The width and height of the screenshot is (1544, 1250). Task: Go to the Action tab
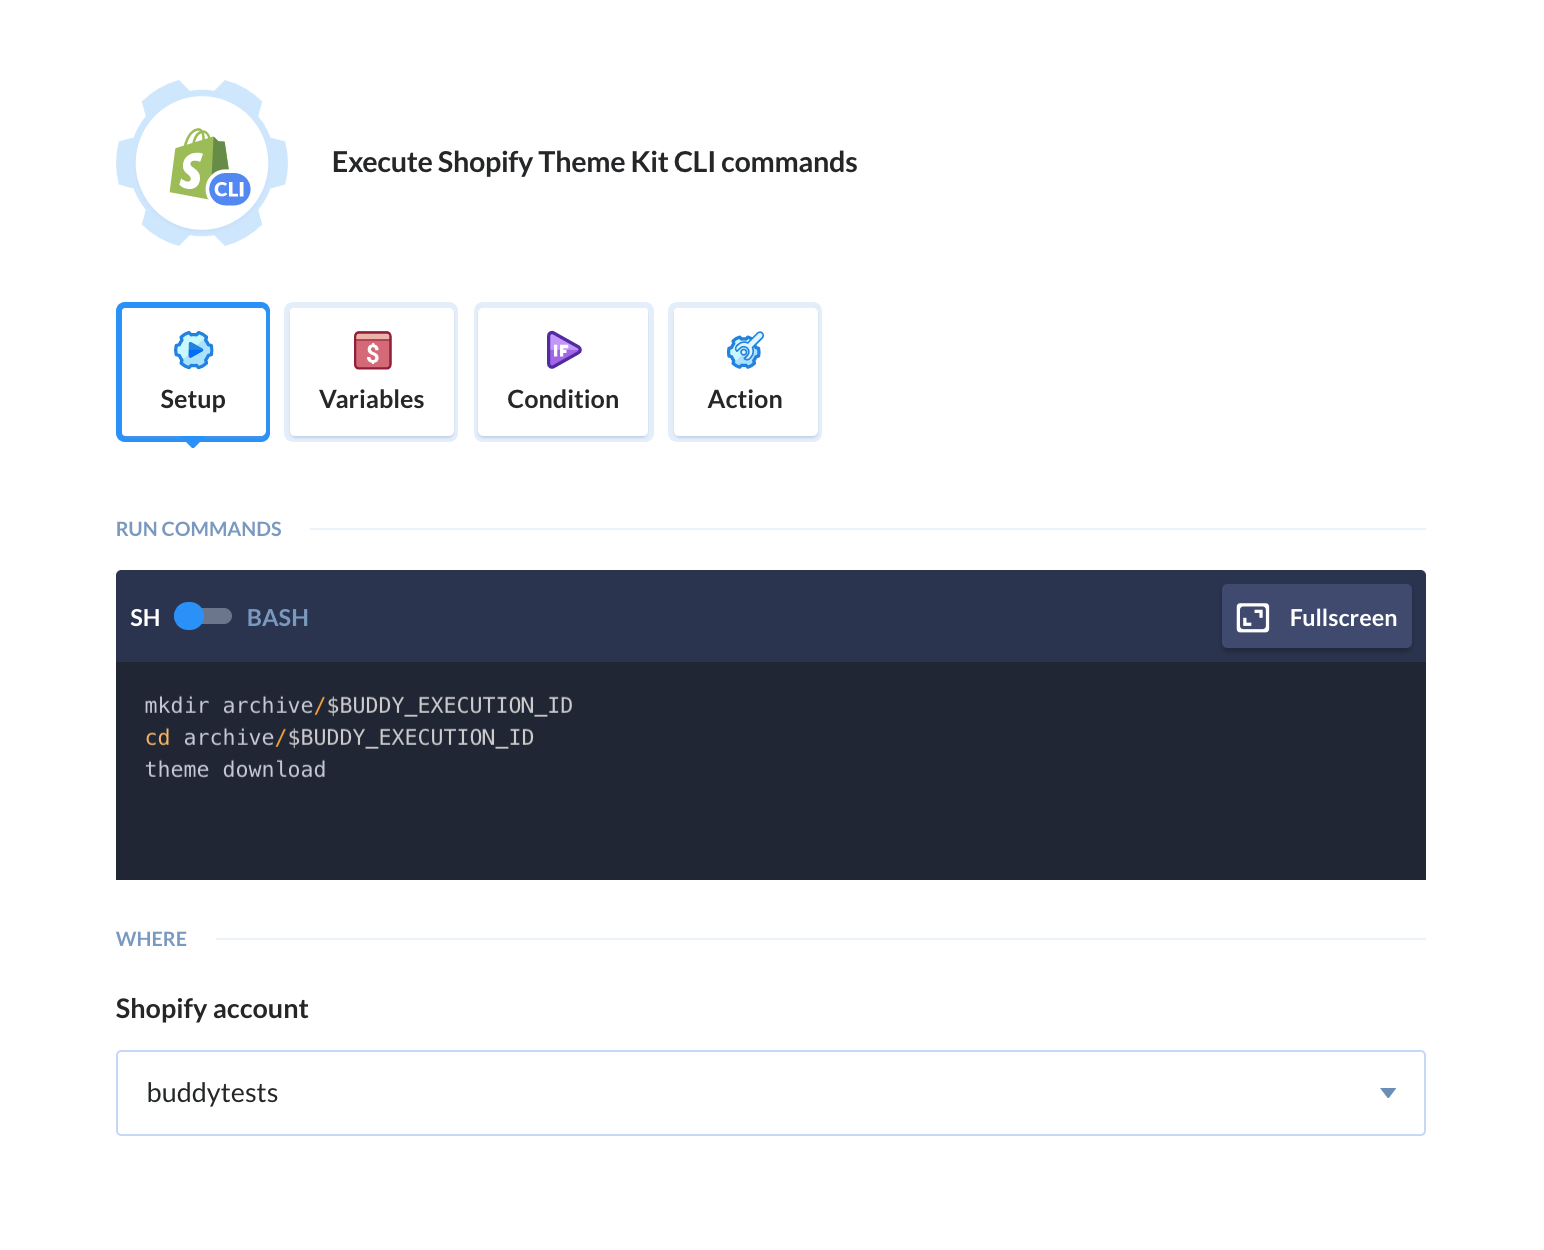pos(745,371)
